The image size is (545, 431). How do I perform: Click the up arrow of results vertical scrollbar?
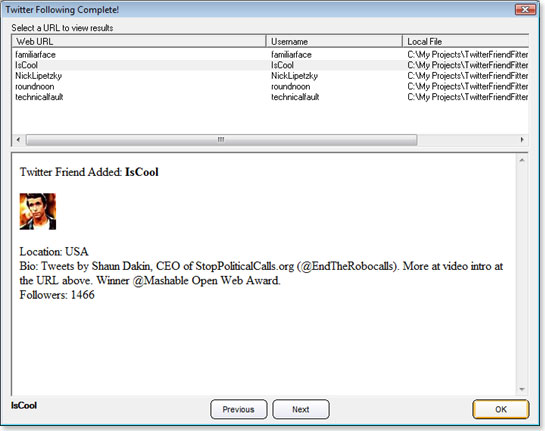point(522,160)
